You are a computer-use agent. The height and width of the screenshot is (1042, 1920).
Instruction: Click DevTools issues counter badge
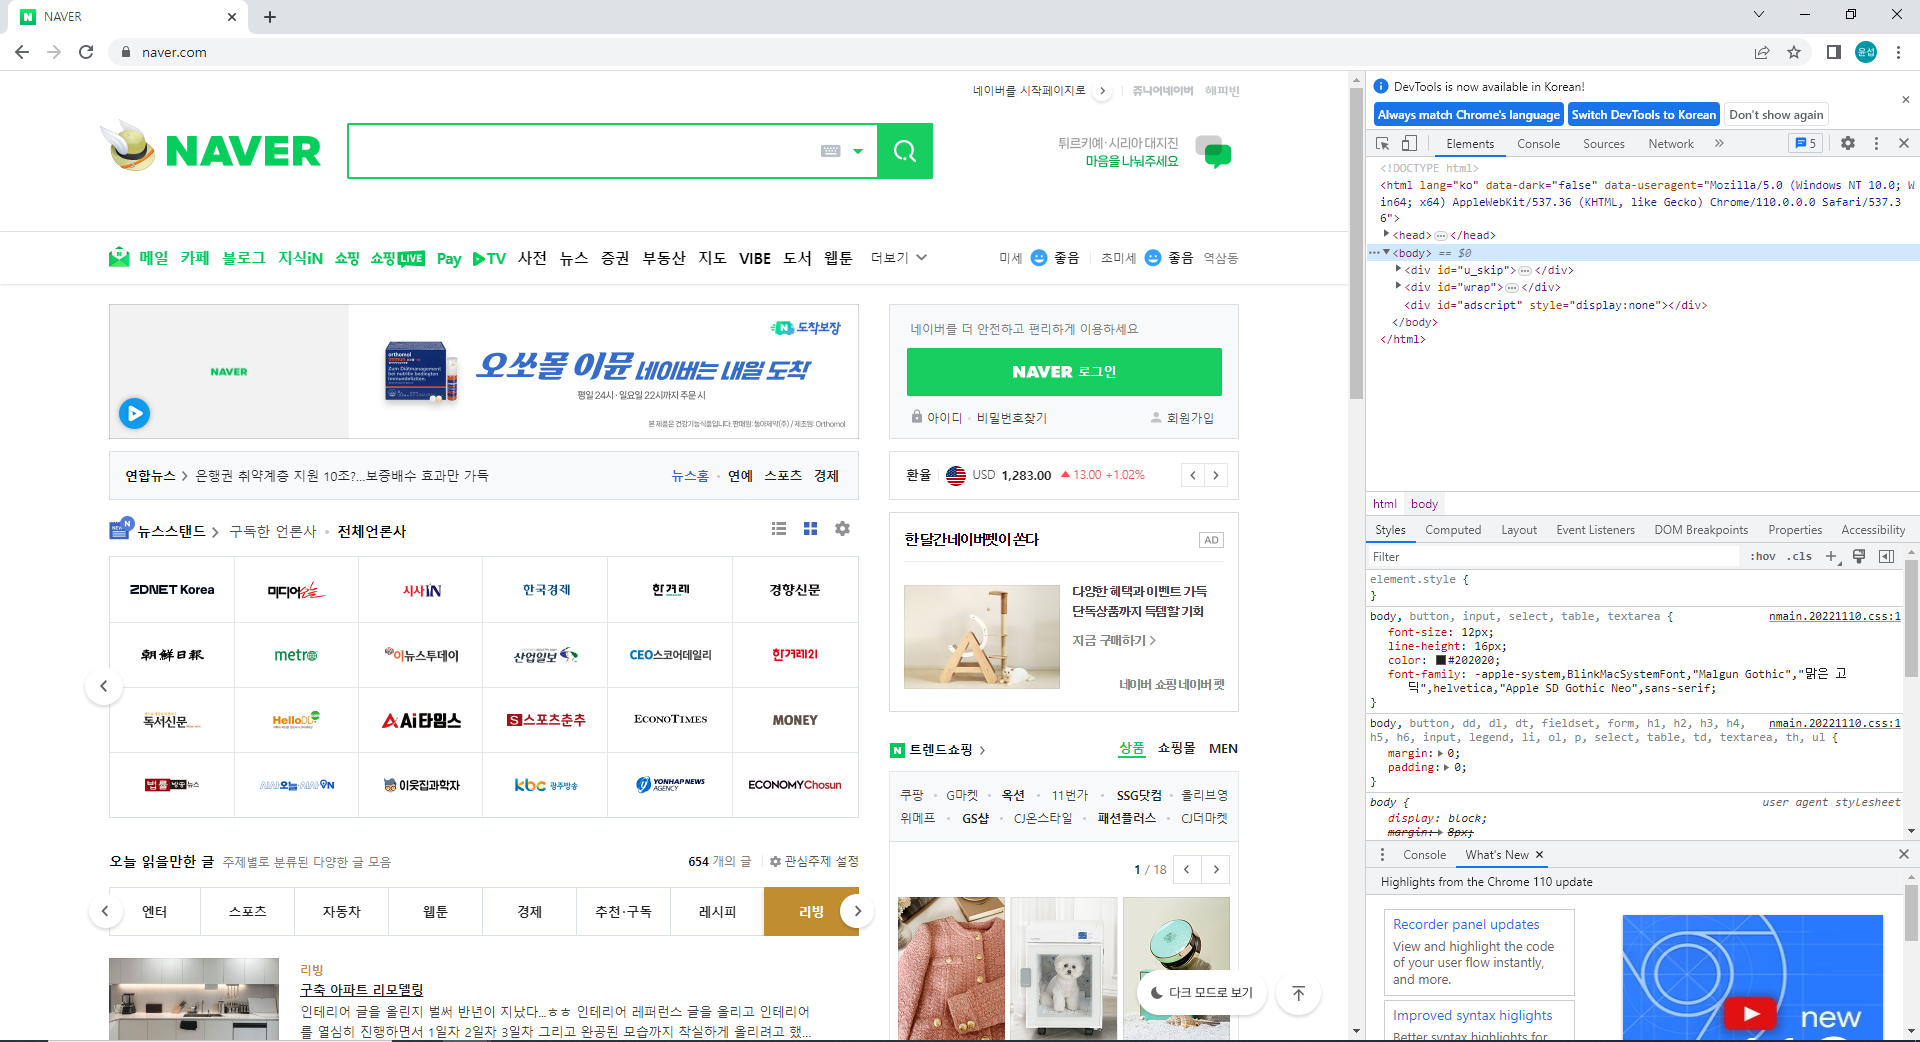pos(1805,143)
